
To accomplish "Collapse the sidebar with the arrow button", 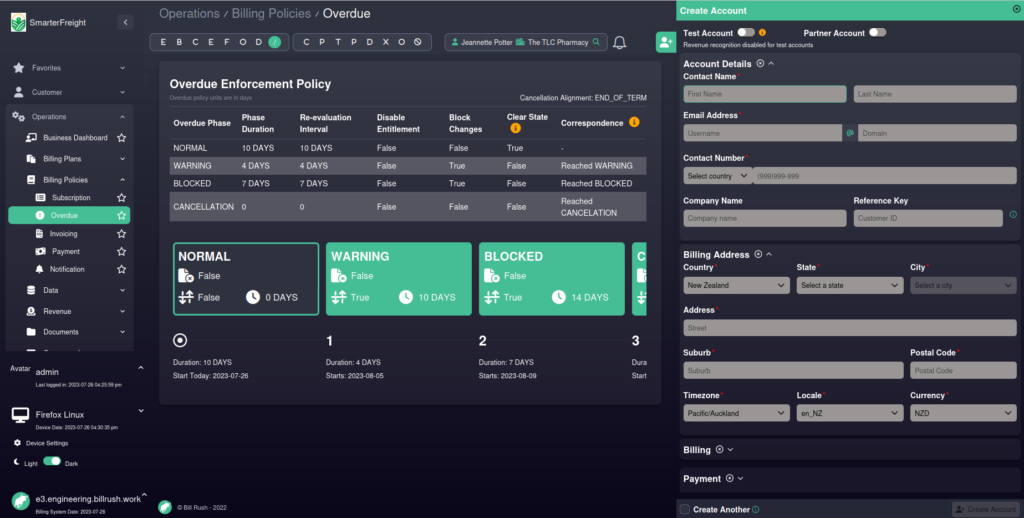I will pyautogui.click(x=125, y=22).
